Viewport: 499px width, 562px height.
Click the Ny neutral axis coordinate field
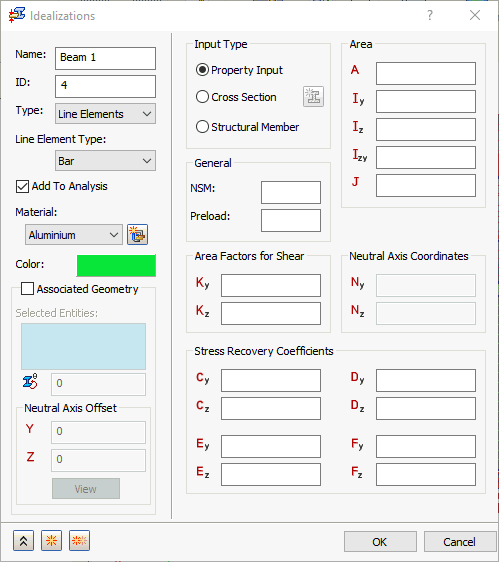pos(426,285)
